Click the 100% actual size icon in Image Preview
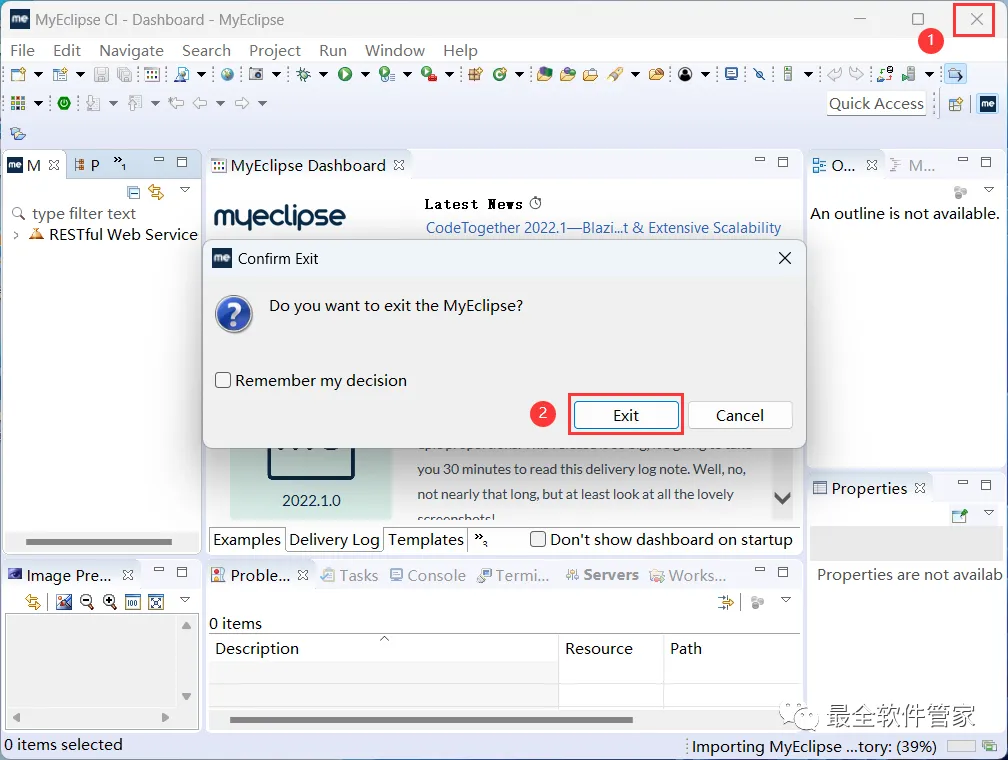Image resolution: width=1008 pixels, height=760 pixels. [x=133, y=602]
